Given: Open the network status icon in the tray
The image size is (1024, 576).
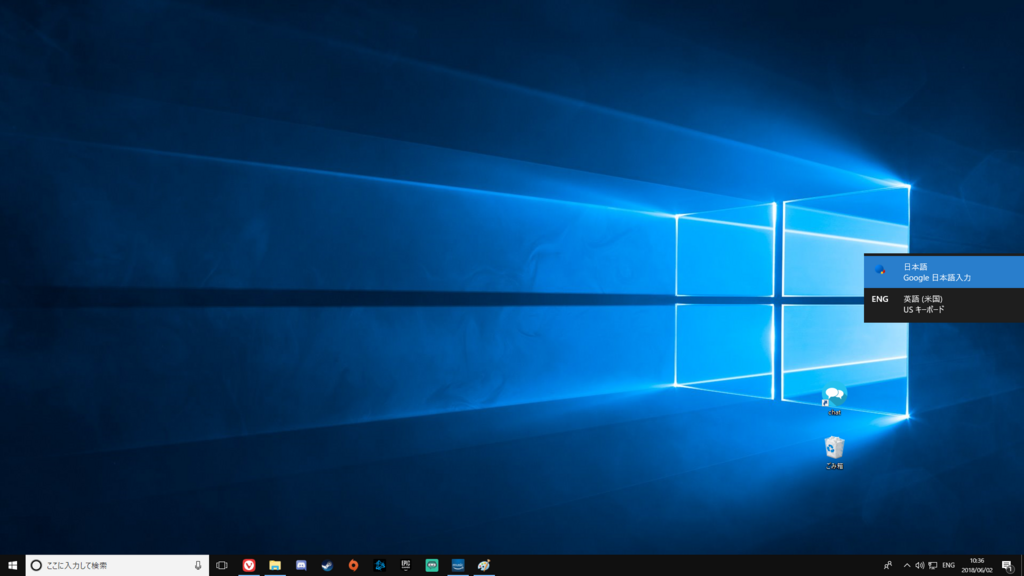Looking at the screenshot, I should pos(933,565).
